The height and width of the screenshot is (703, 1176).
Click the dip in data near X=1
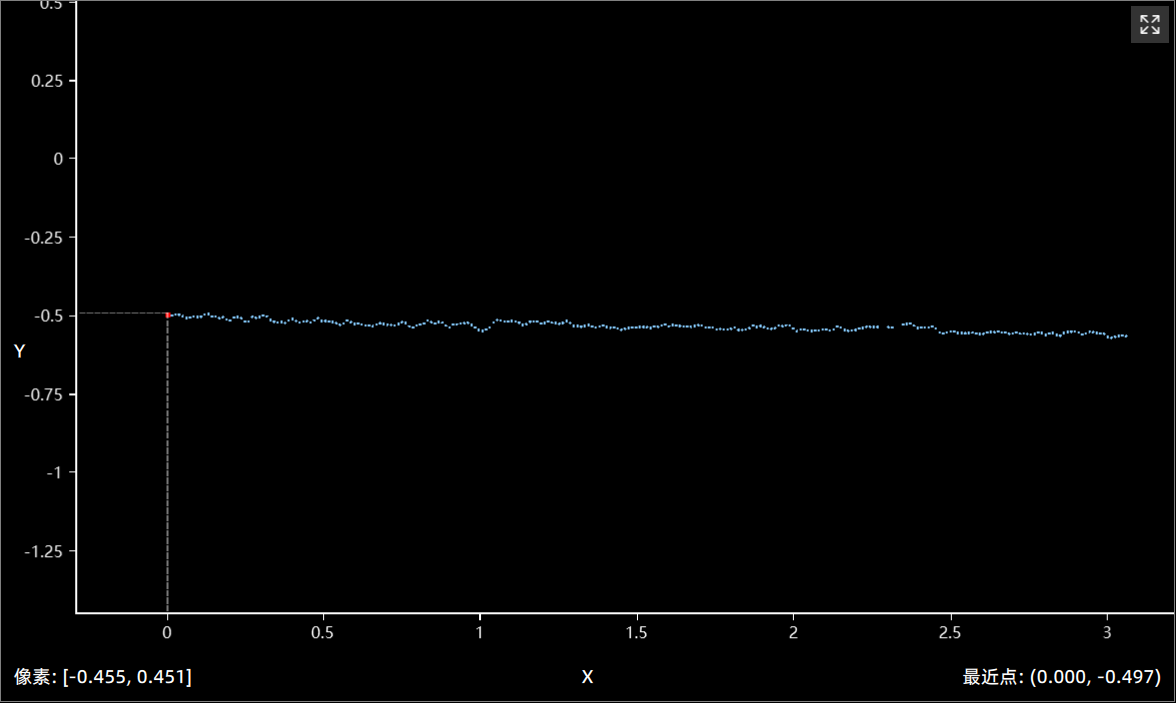tap(484, 330)
